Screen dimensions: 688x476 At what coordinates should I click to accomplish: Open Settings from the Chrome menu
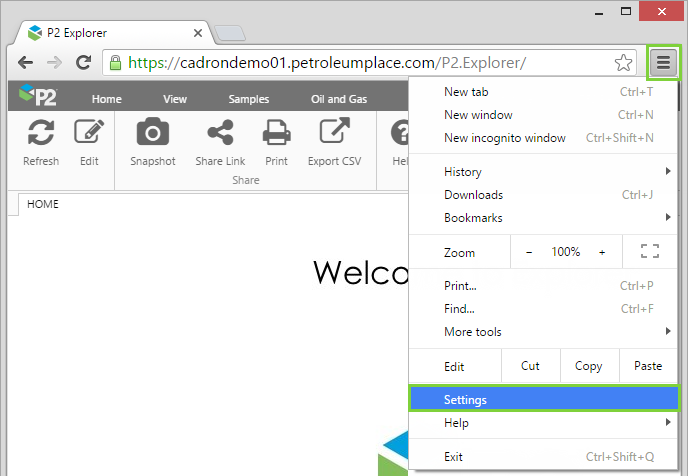coord(543,399)
